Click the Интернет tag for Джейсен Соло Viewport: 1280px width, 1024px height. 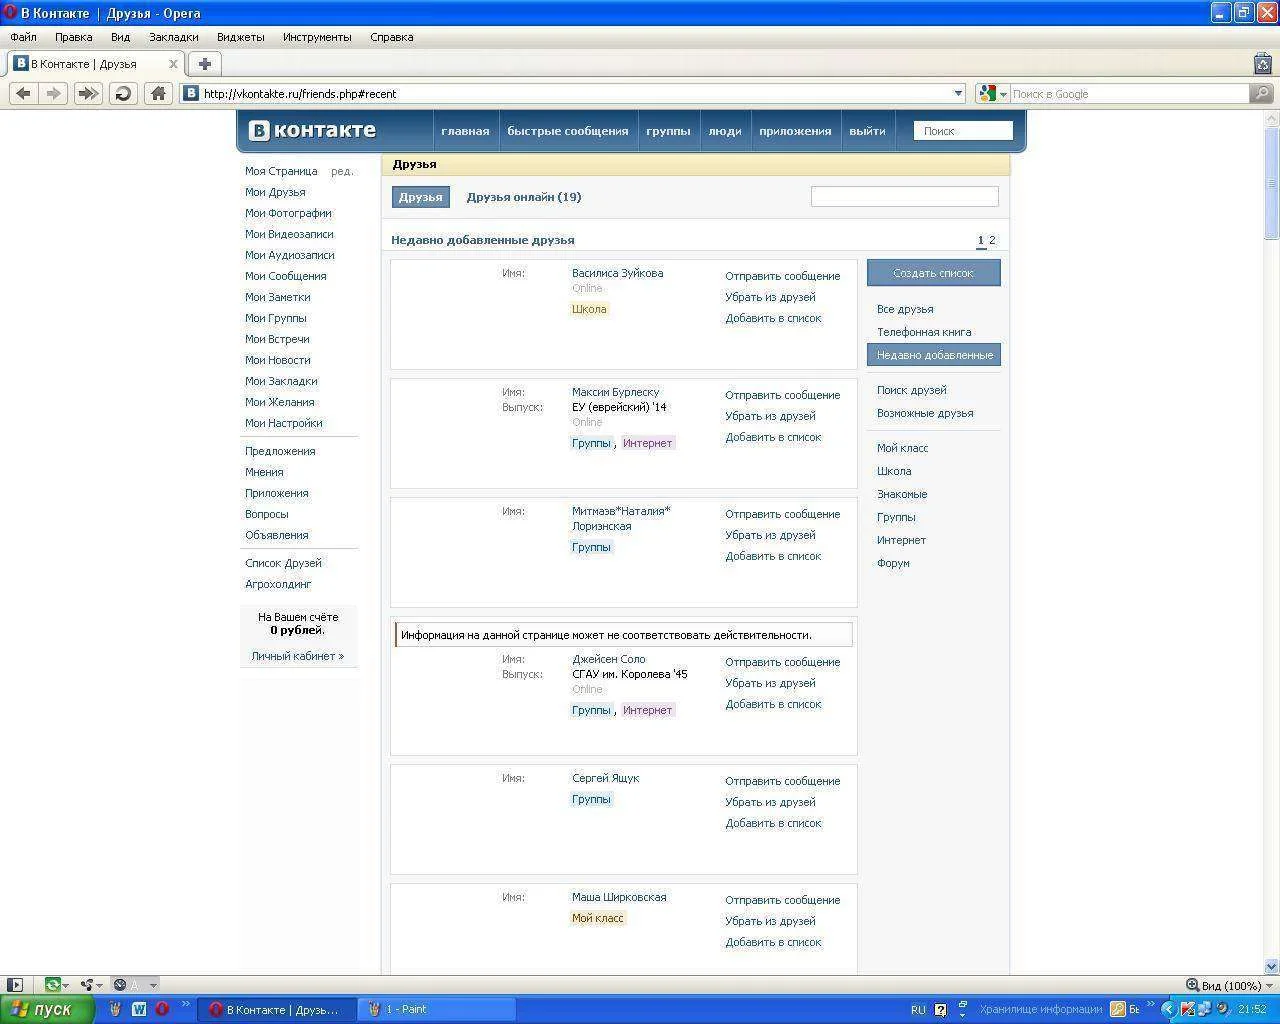tap(648, 710)
